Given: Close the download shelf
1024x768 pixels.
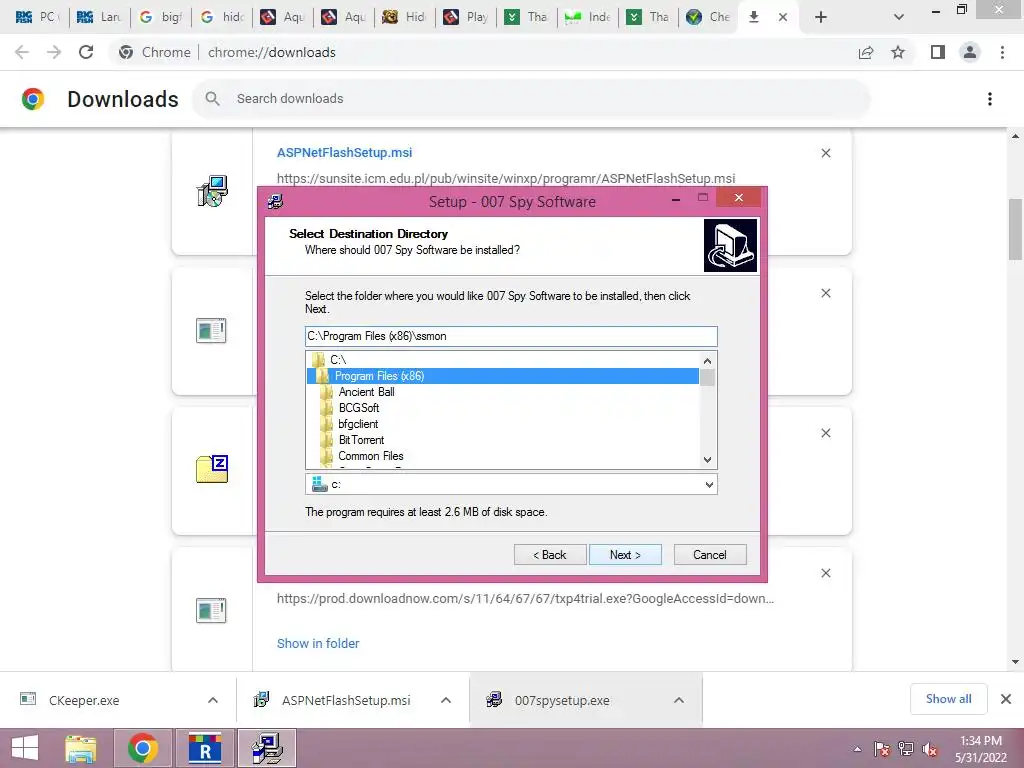Looking at the screenshot, I should point(1006,699).
